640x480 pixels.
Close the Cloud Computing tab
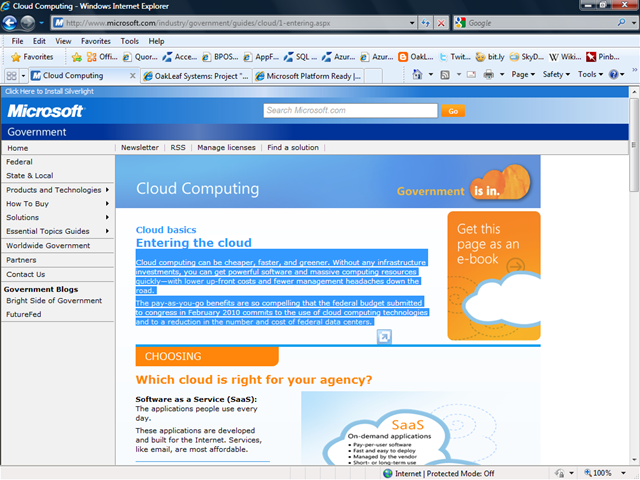tap(133, 76)
